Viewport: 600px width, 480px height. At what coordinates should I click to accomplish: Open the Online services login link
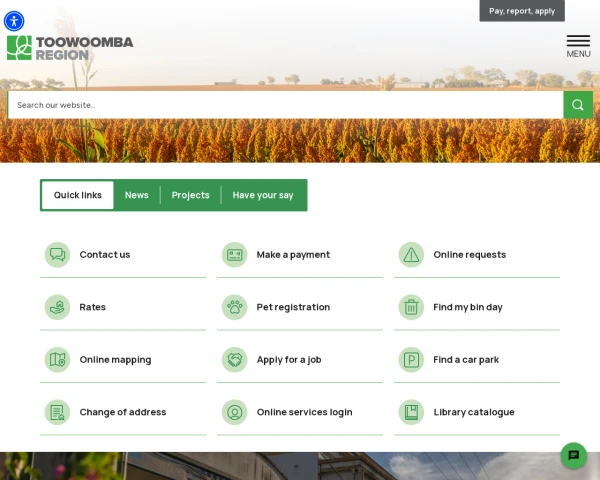[x=304, y=412]
